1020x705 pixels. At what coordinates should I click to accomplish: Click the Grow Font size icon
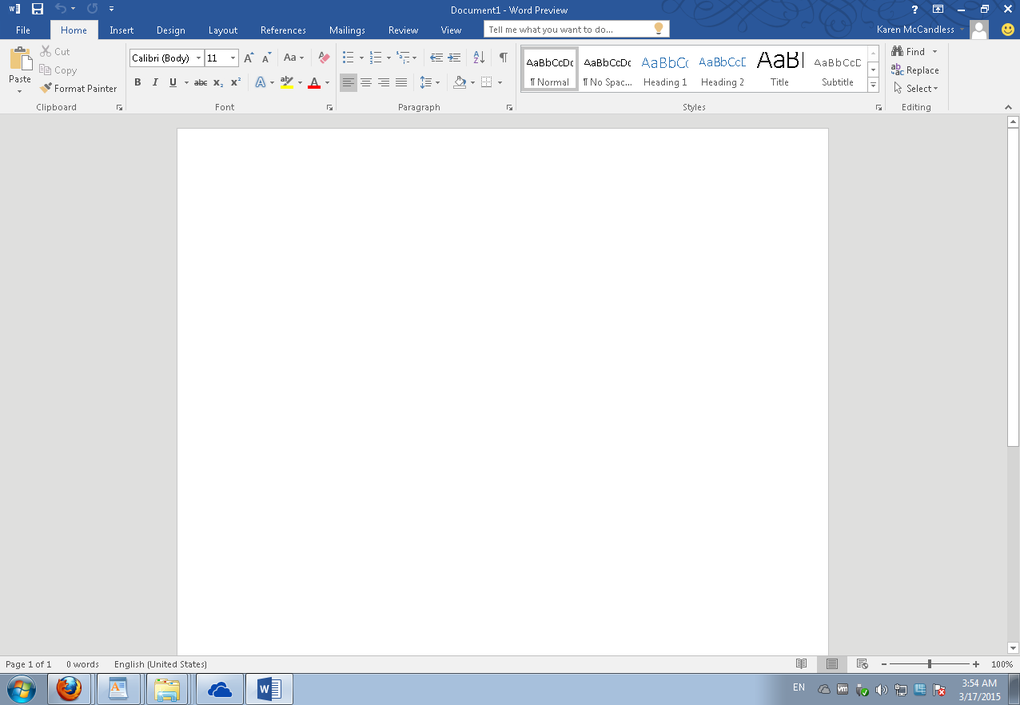click(249, 58)
